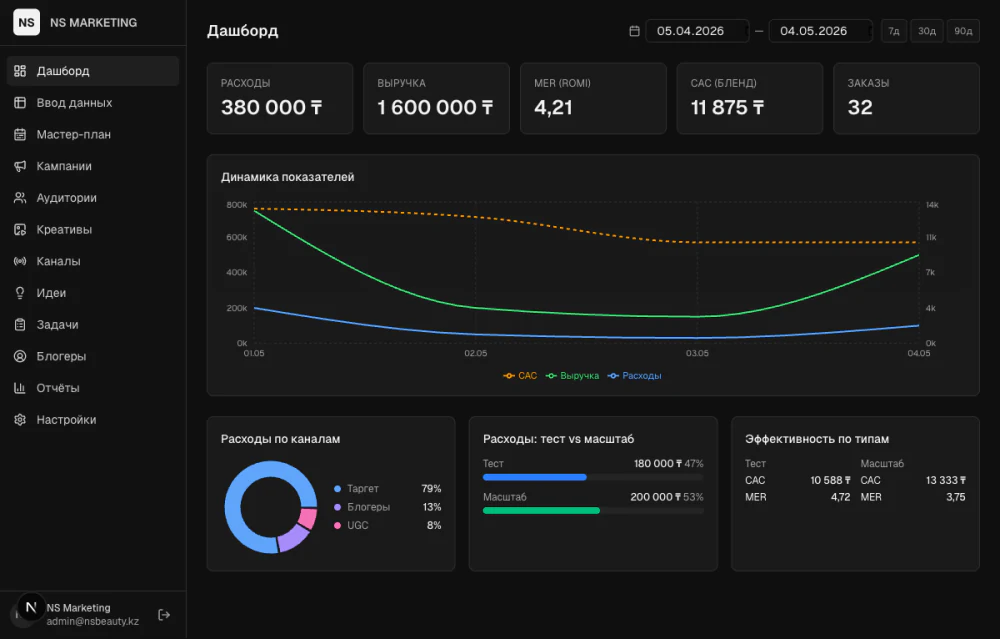
Task: Click the Мастер-план calendar icon
Action: click(x=20, y=135)
